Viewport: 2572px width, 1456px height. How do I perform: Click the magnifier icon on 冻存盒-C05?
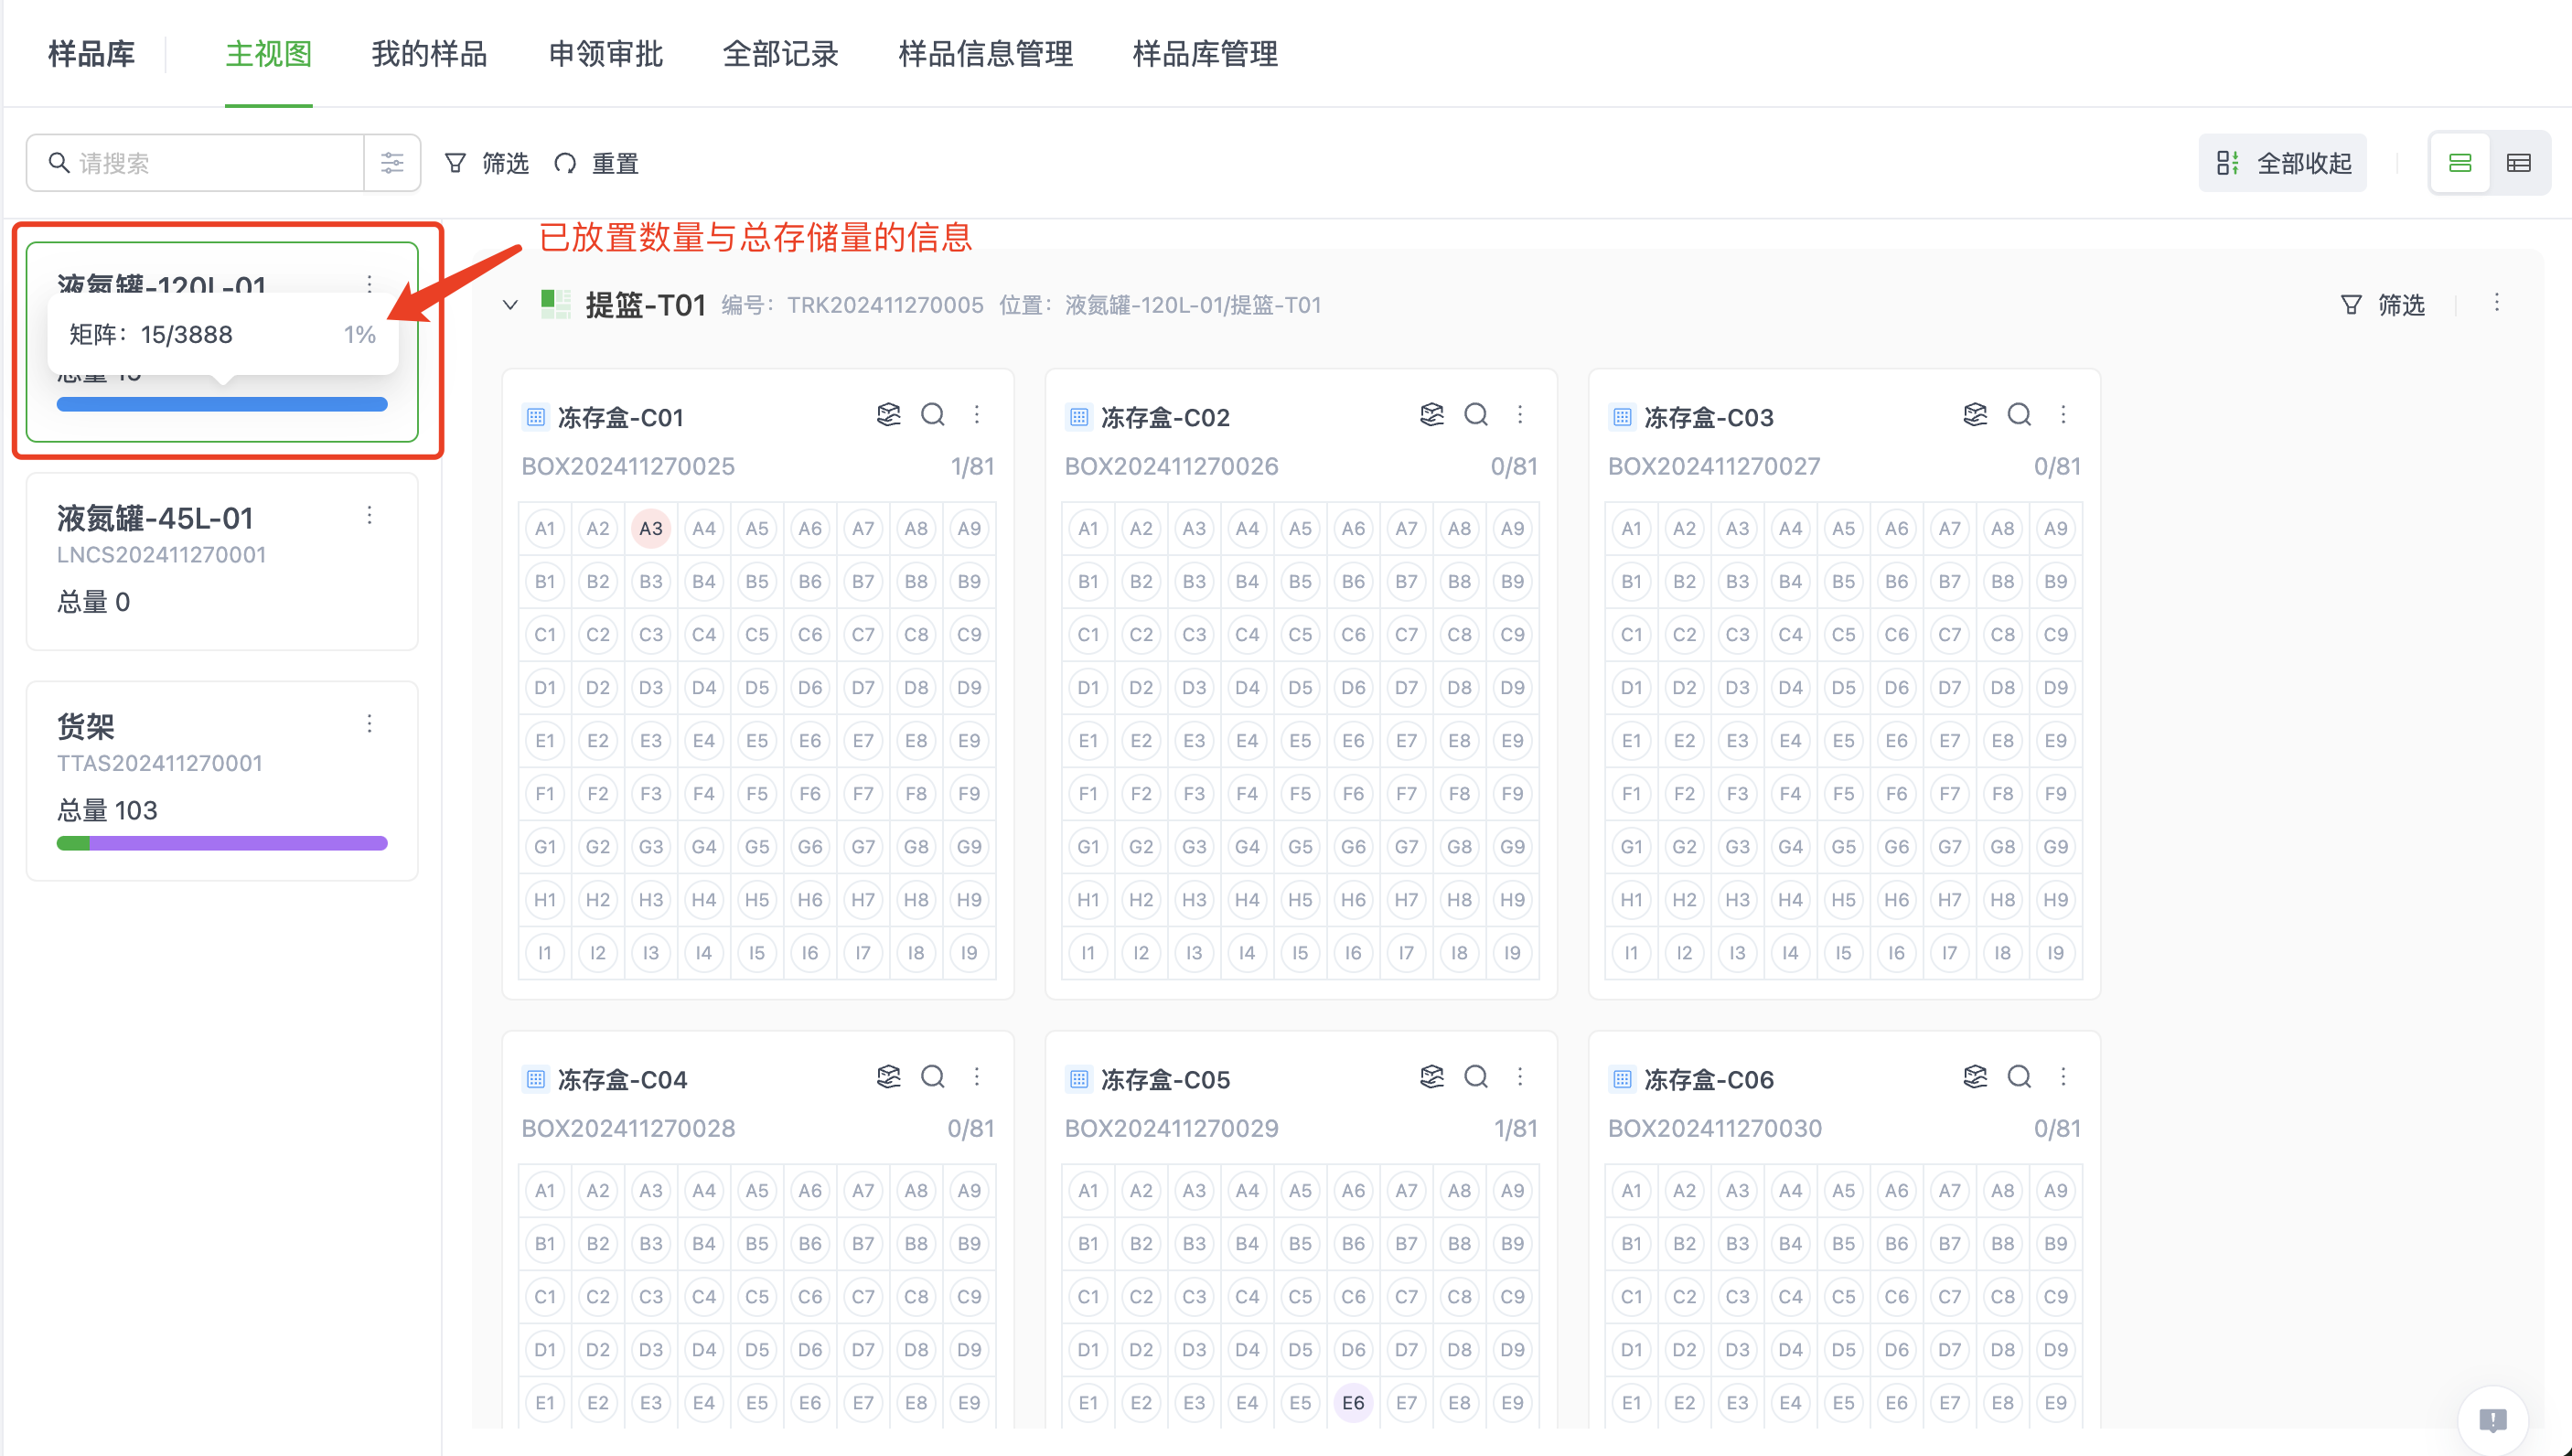point(1476,1077)
